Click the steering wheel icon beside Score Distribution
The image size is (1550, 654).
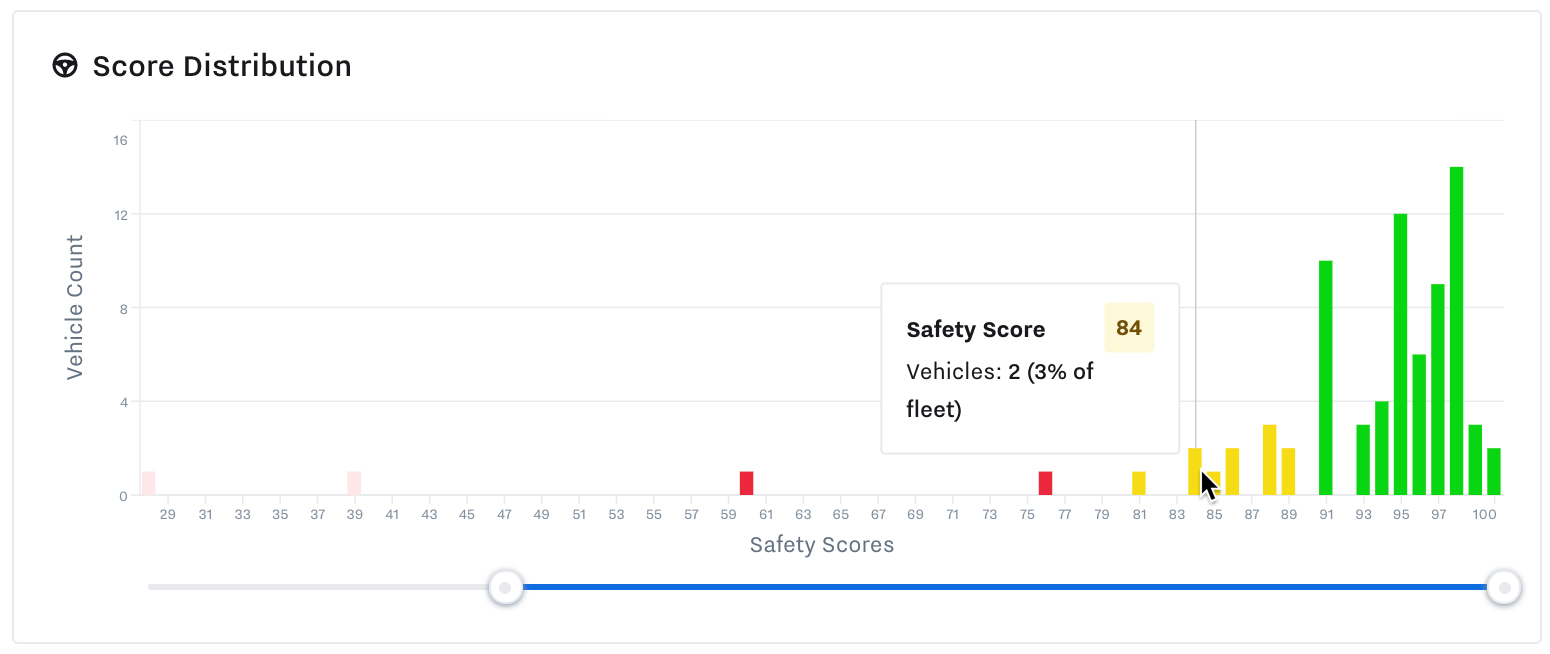click(x=65, y=66)
